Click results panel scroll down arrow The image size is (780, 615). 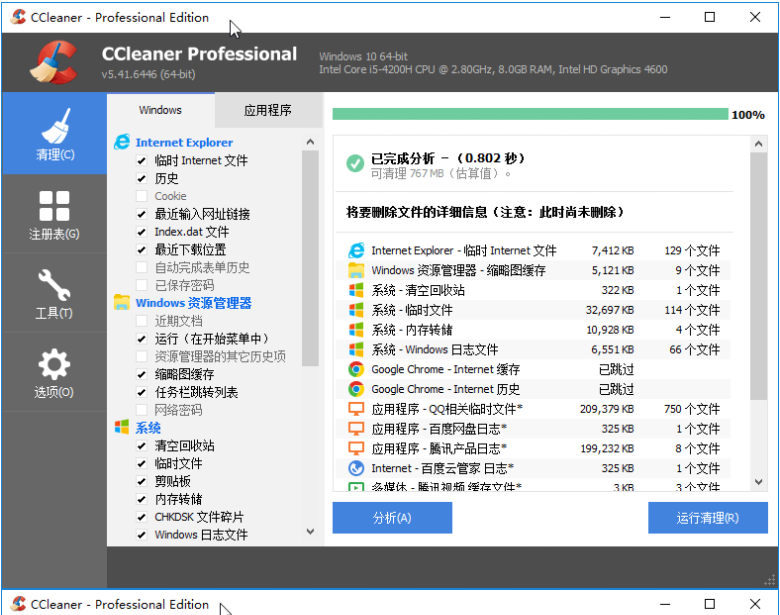759,482
